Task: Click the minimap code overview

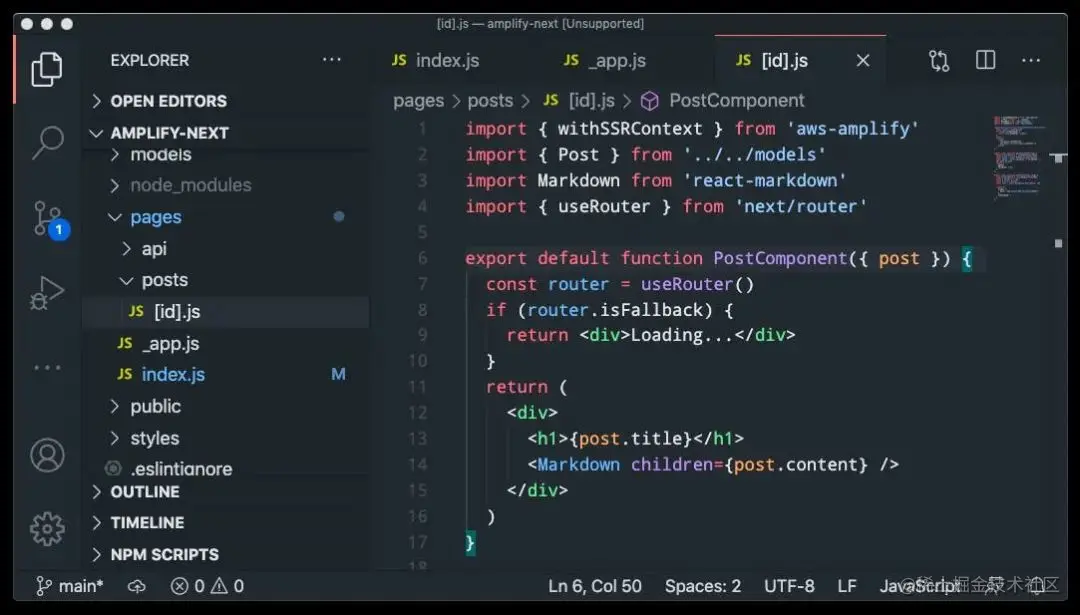Action: pyautogui.click(x=1017, y=157)
